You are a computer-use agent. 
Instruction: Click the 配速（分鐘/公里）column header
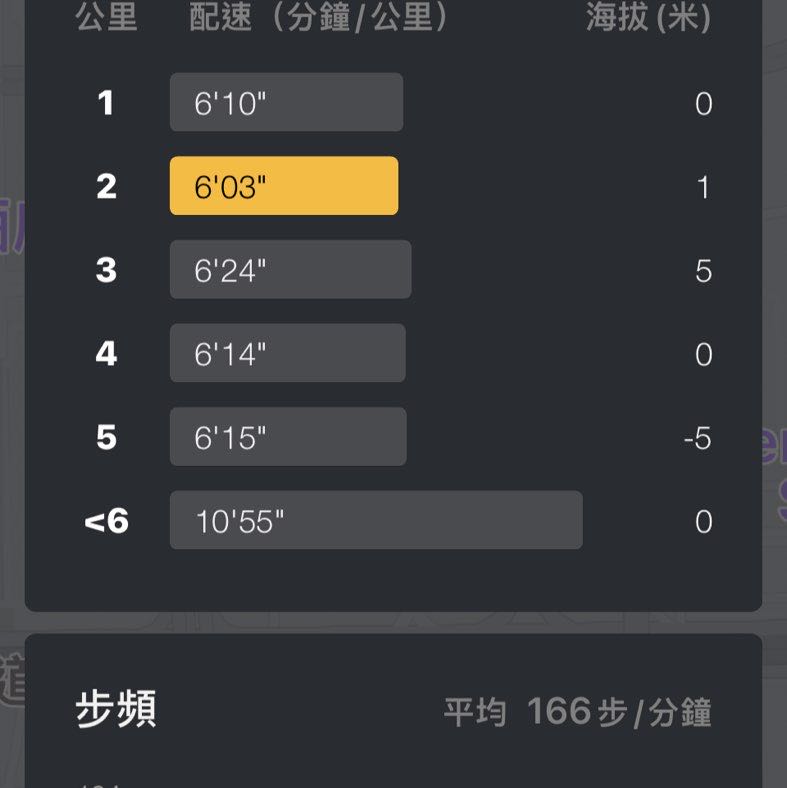click(x=319, y=18)
